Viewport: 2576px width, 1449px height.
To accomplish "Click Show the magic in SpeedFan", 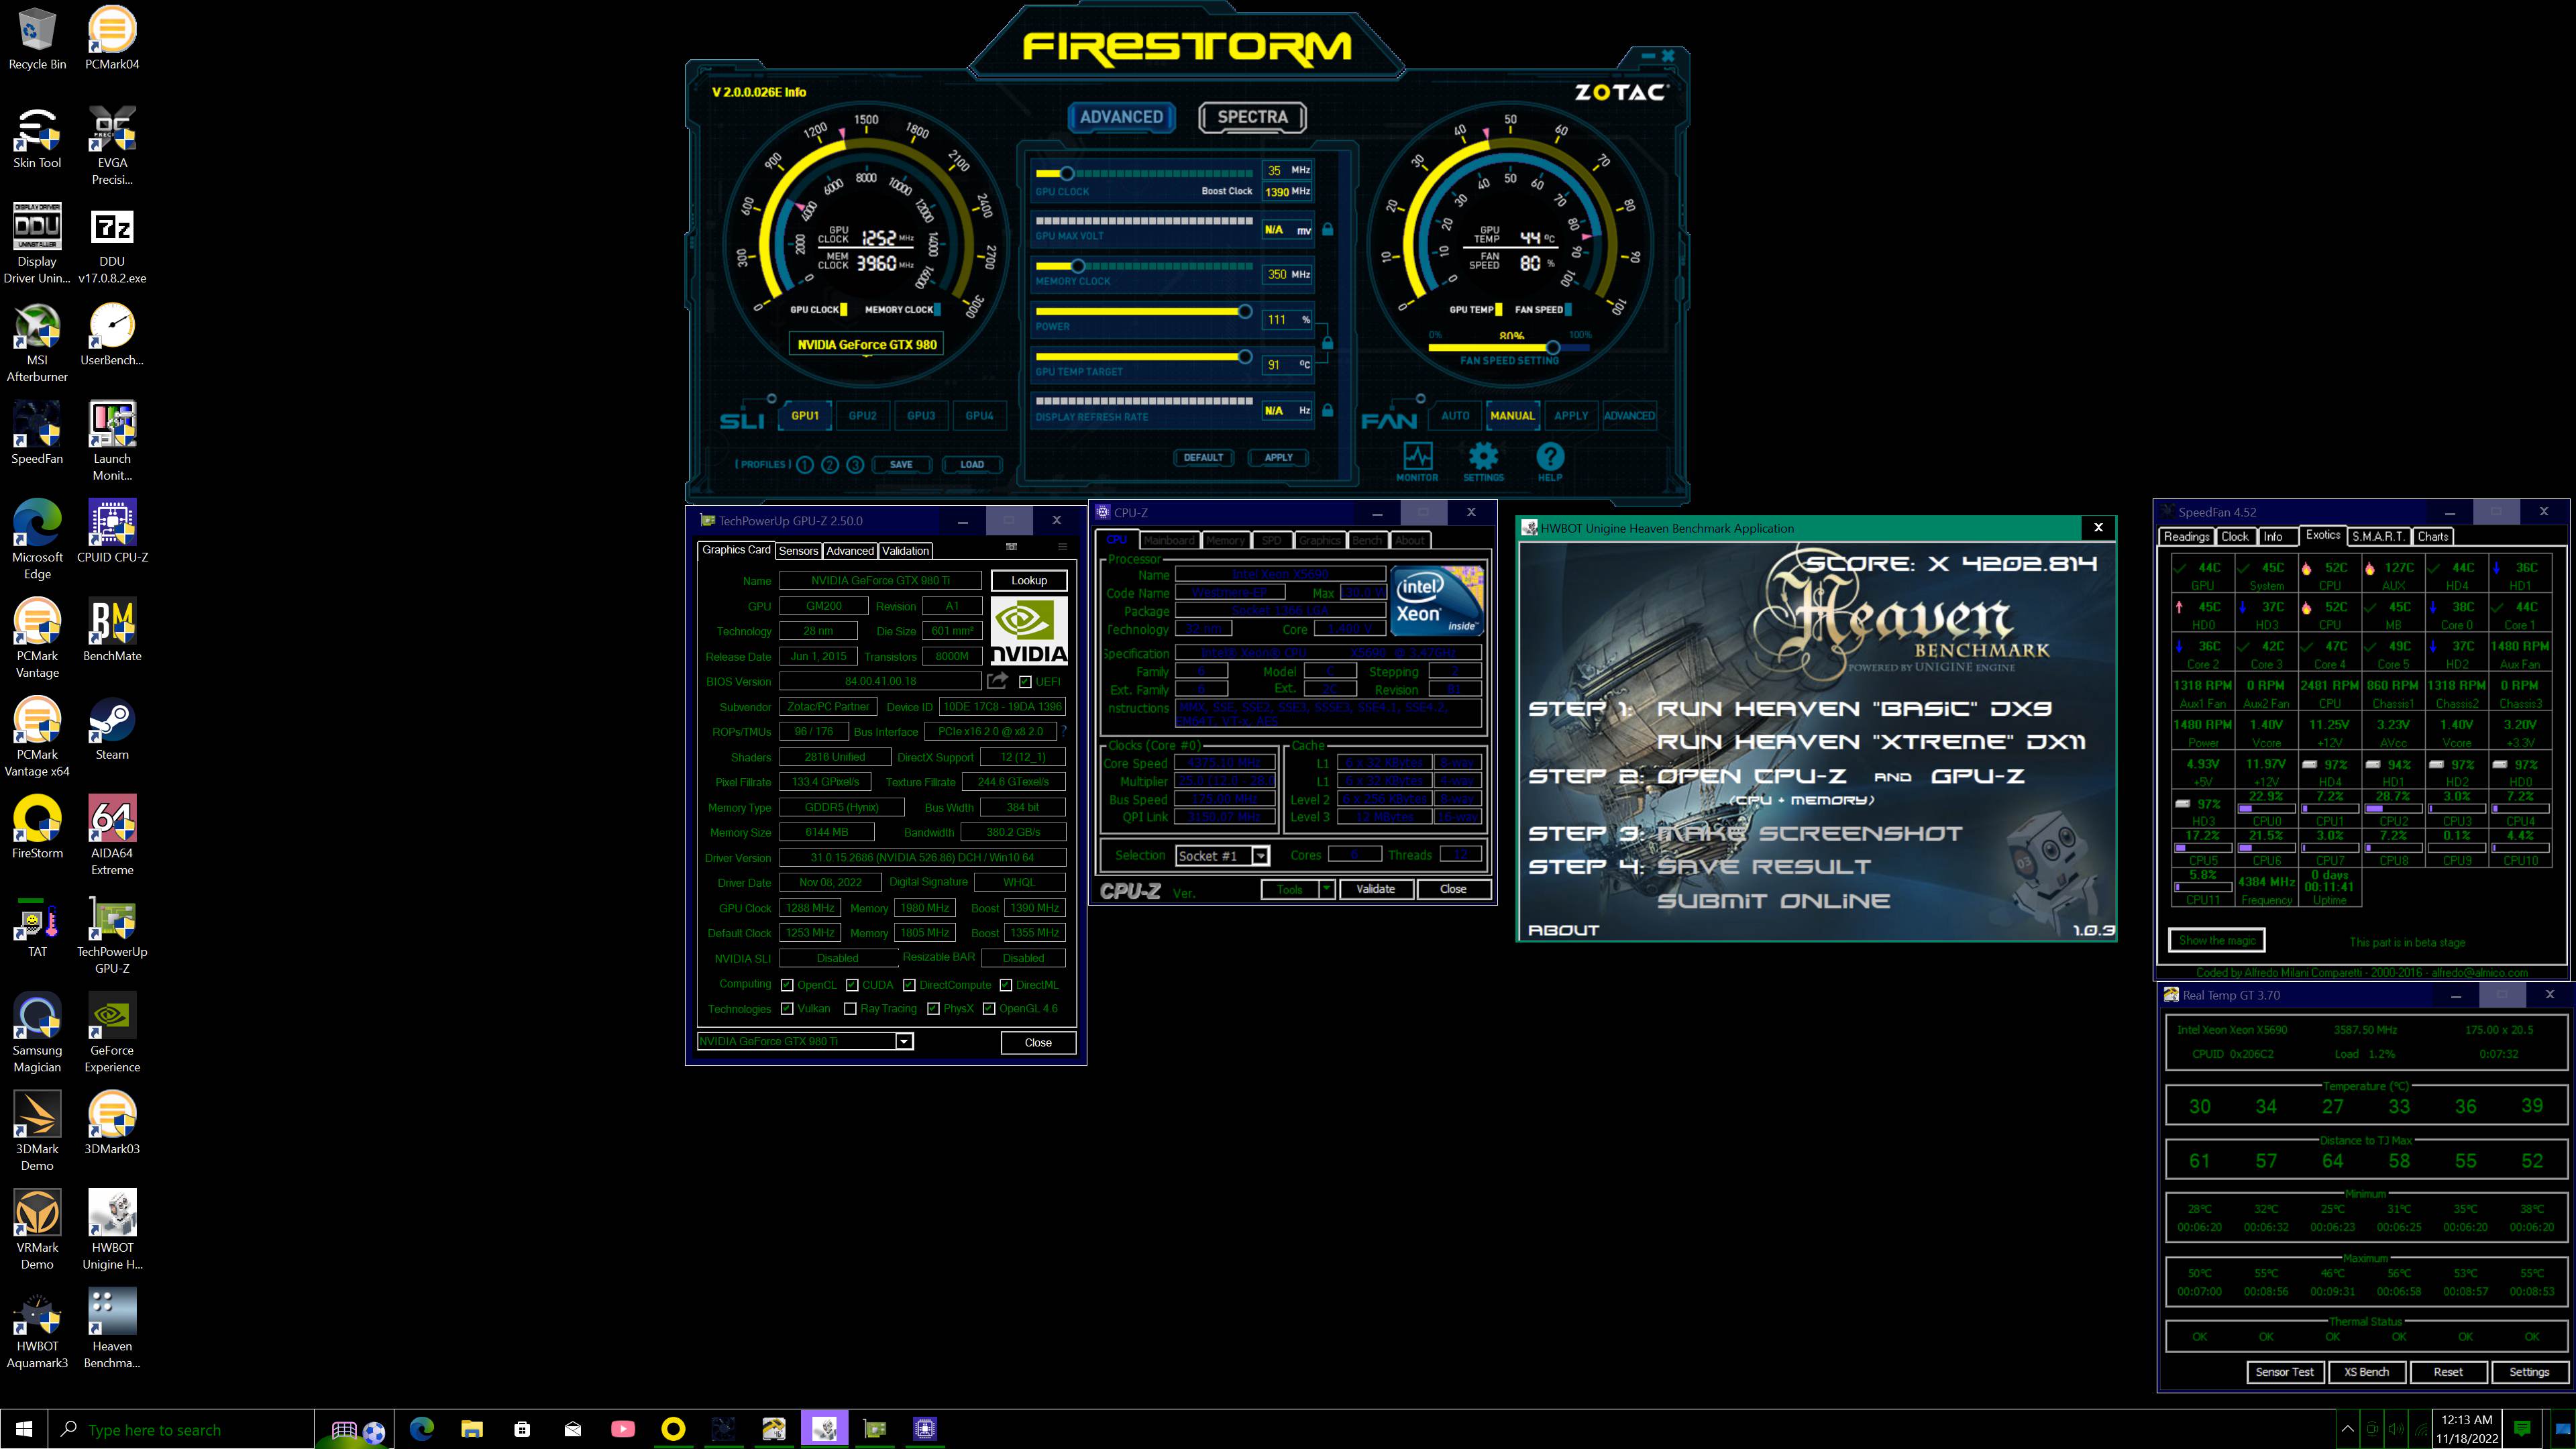I will (x=2216, y=940).
